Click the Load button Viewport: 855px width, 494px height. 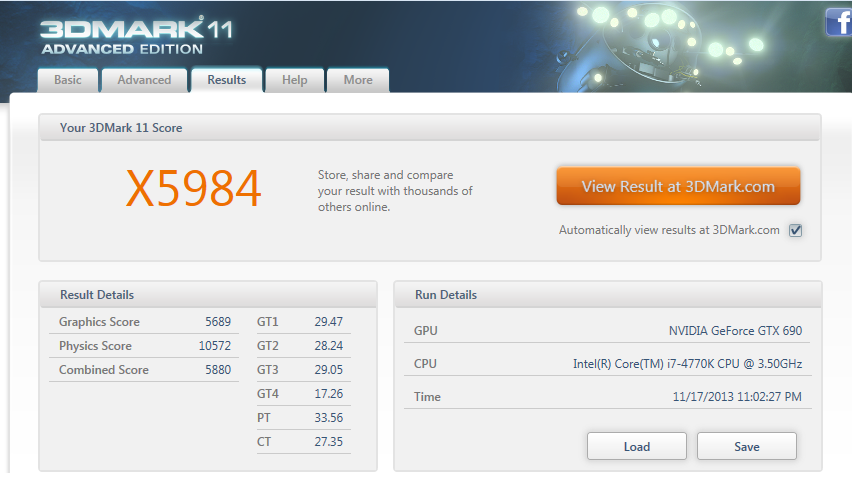pyautogui.click(x=636, y=446)
